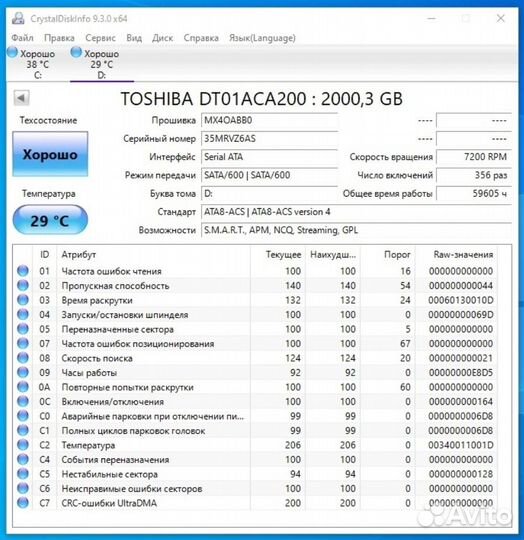Open the Сервис menu
This screenshot has width=524, height=540.
pyautogui.click(x=100, y=38)
